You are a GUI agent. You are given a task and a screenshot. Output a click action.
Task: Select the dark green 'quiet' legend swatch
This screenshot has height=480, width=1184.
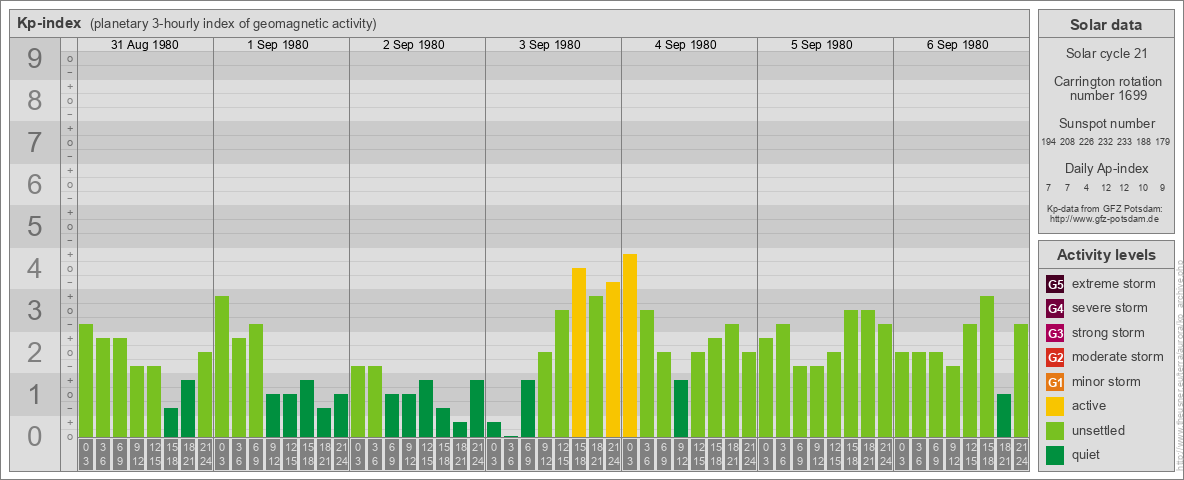click(x=1056, y=454)
